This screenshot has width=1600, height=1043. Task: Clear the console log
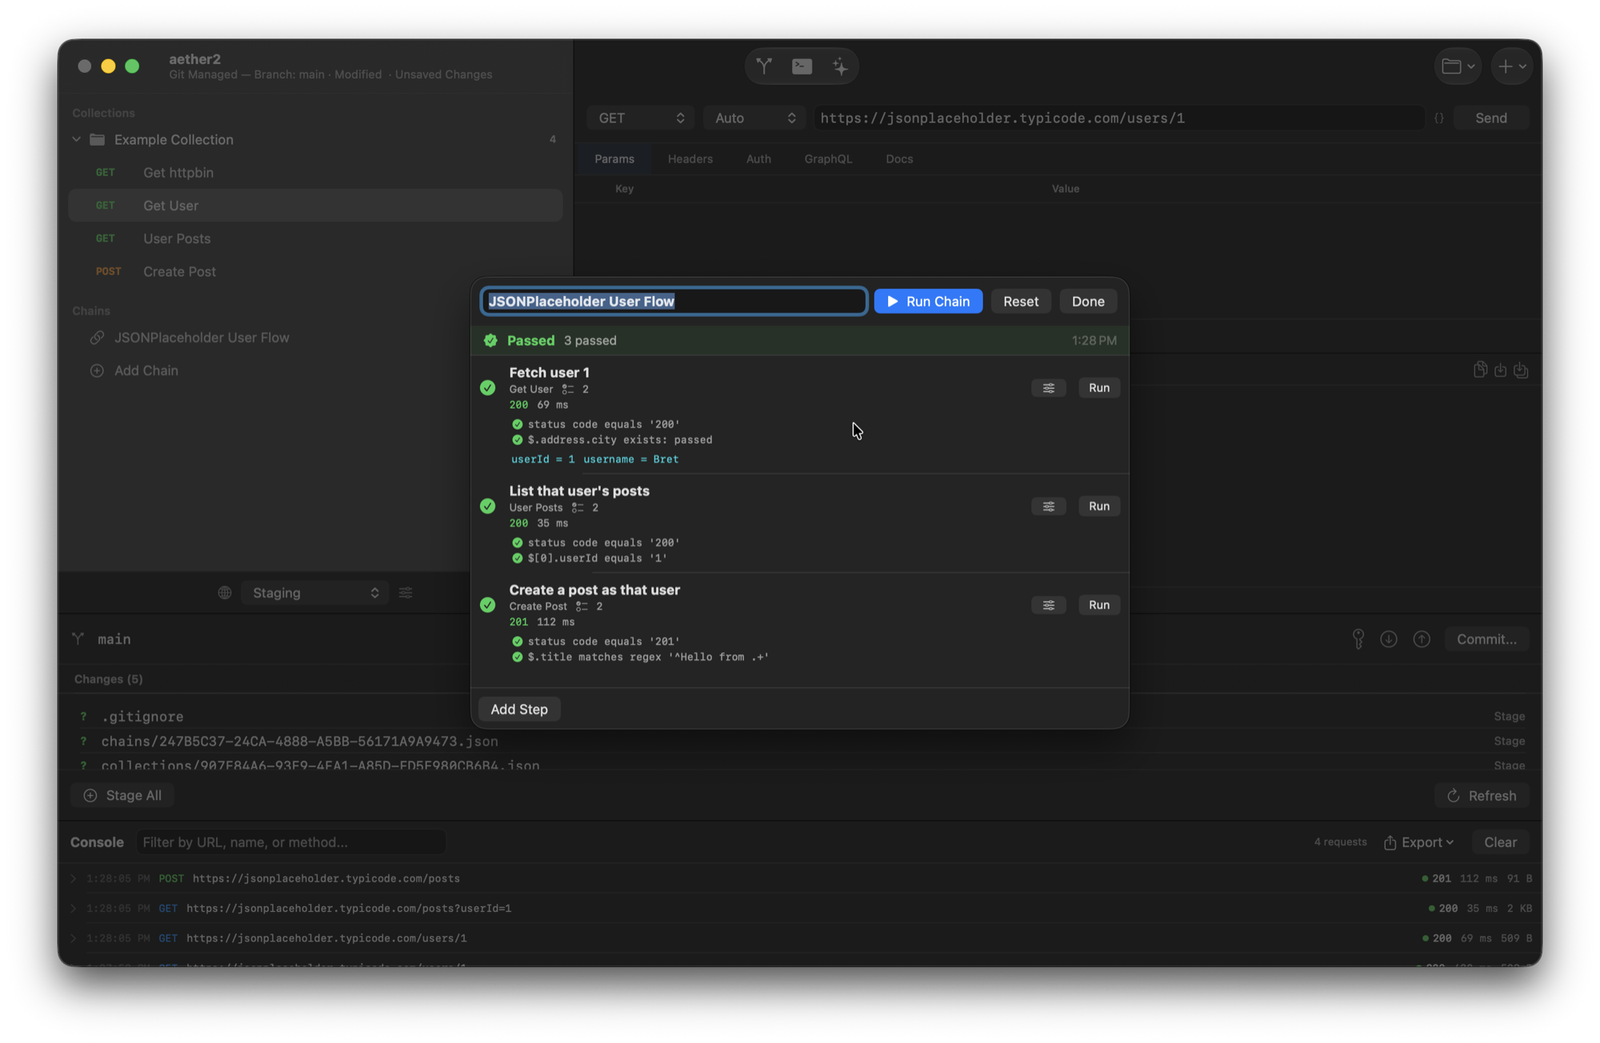pyautogui.click(x=1500, y=842)
